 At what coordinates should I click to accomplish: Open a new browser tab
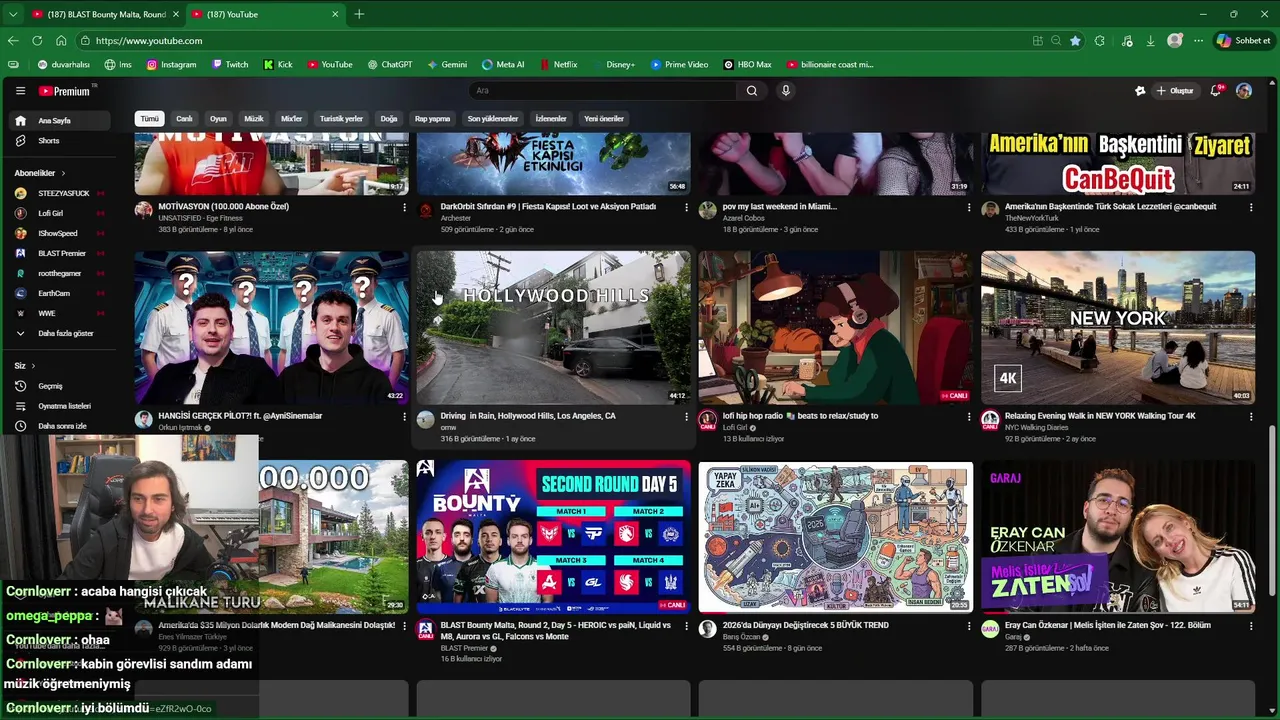[359, 14]
